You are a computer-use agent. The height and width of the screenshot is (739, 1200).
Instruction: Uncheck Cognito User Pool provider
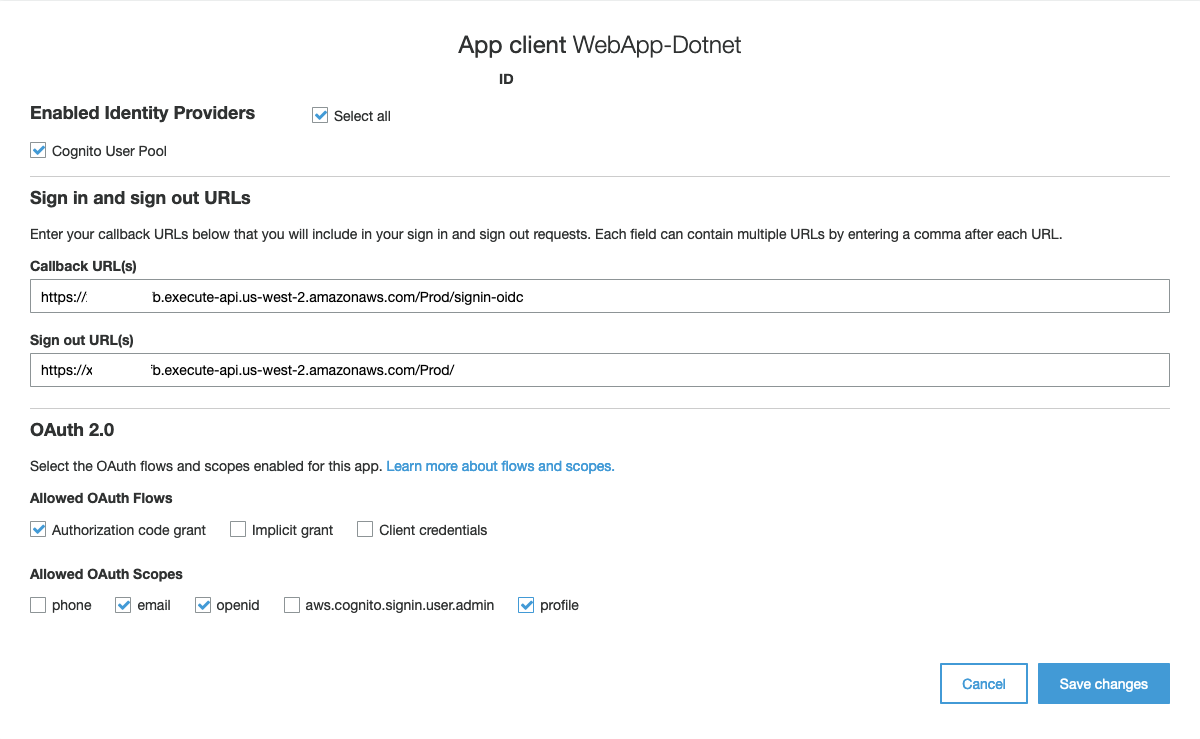coord(38,151)
